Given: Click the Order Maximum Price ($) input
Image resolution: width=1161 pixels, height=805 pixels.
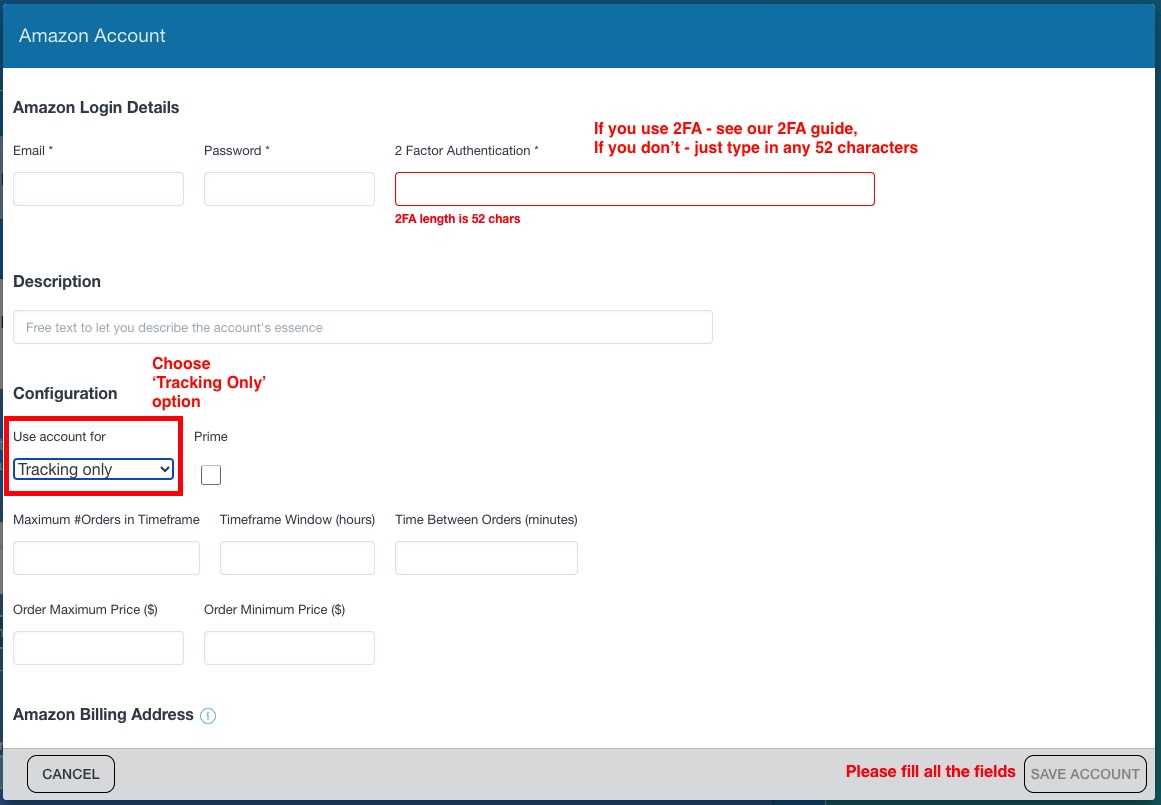Looking at the screenshot, I should 98,648.
